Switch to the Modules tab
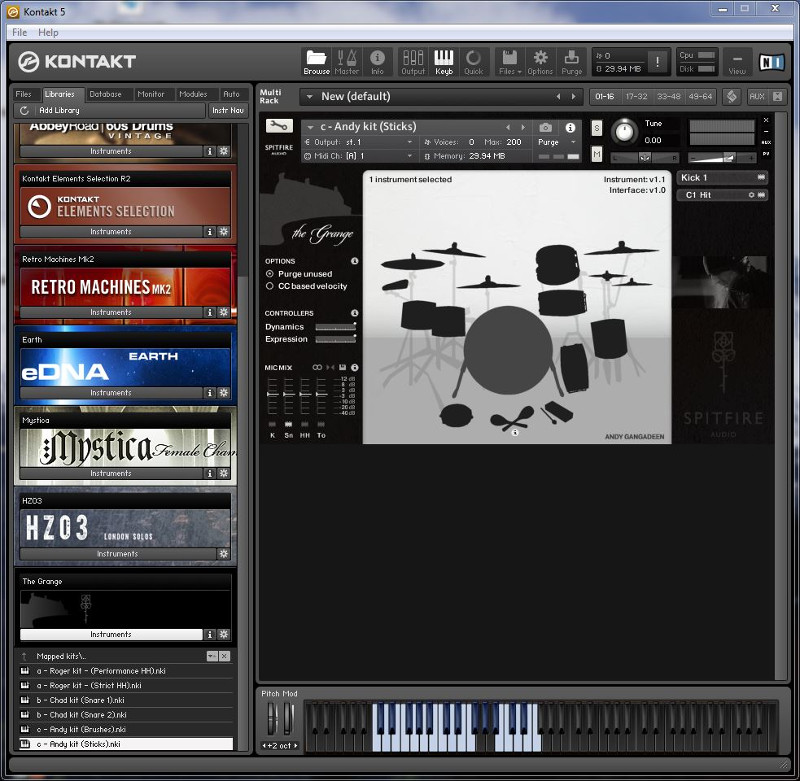800x781 pixels. coord(193,94)
